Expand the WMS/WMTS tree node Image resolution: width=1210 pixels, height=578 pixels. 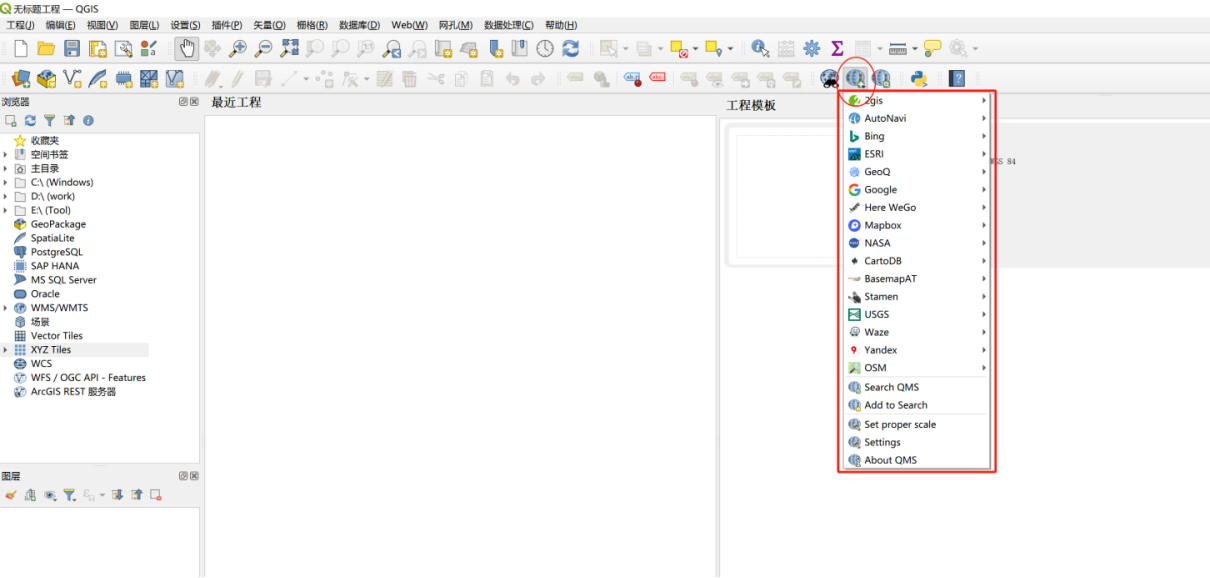click(5, 308)
